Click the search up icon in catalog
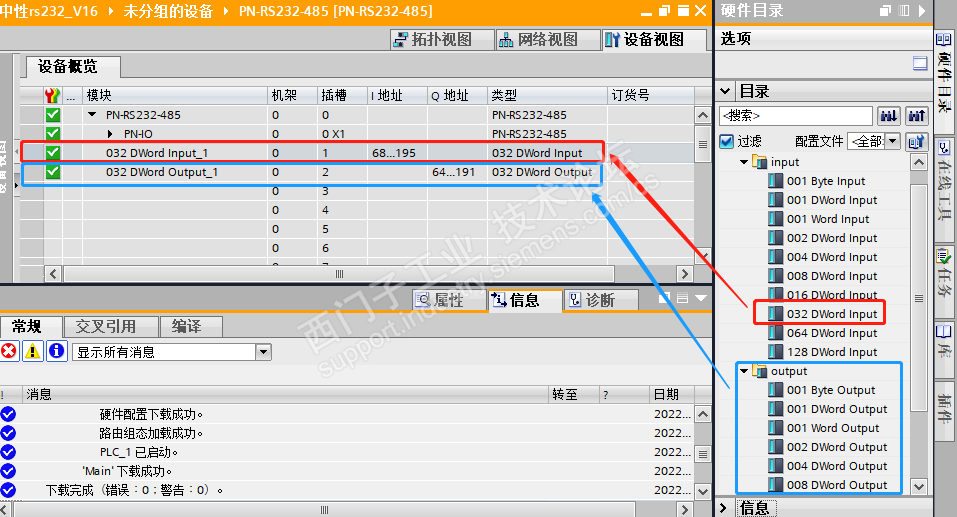This screenshot has width=957, height=517. [x=916, y=115]
